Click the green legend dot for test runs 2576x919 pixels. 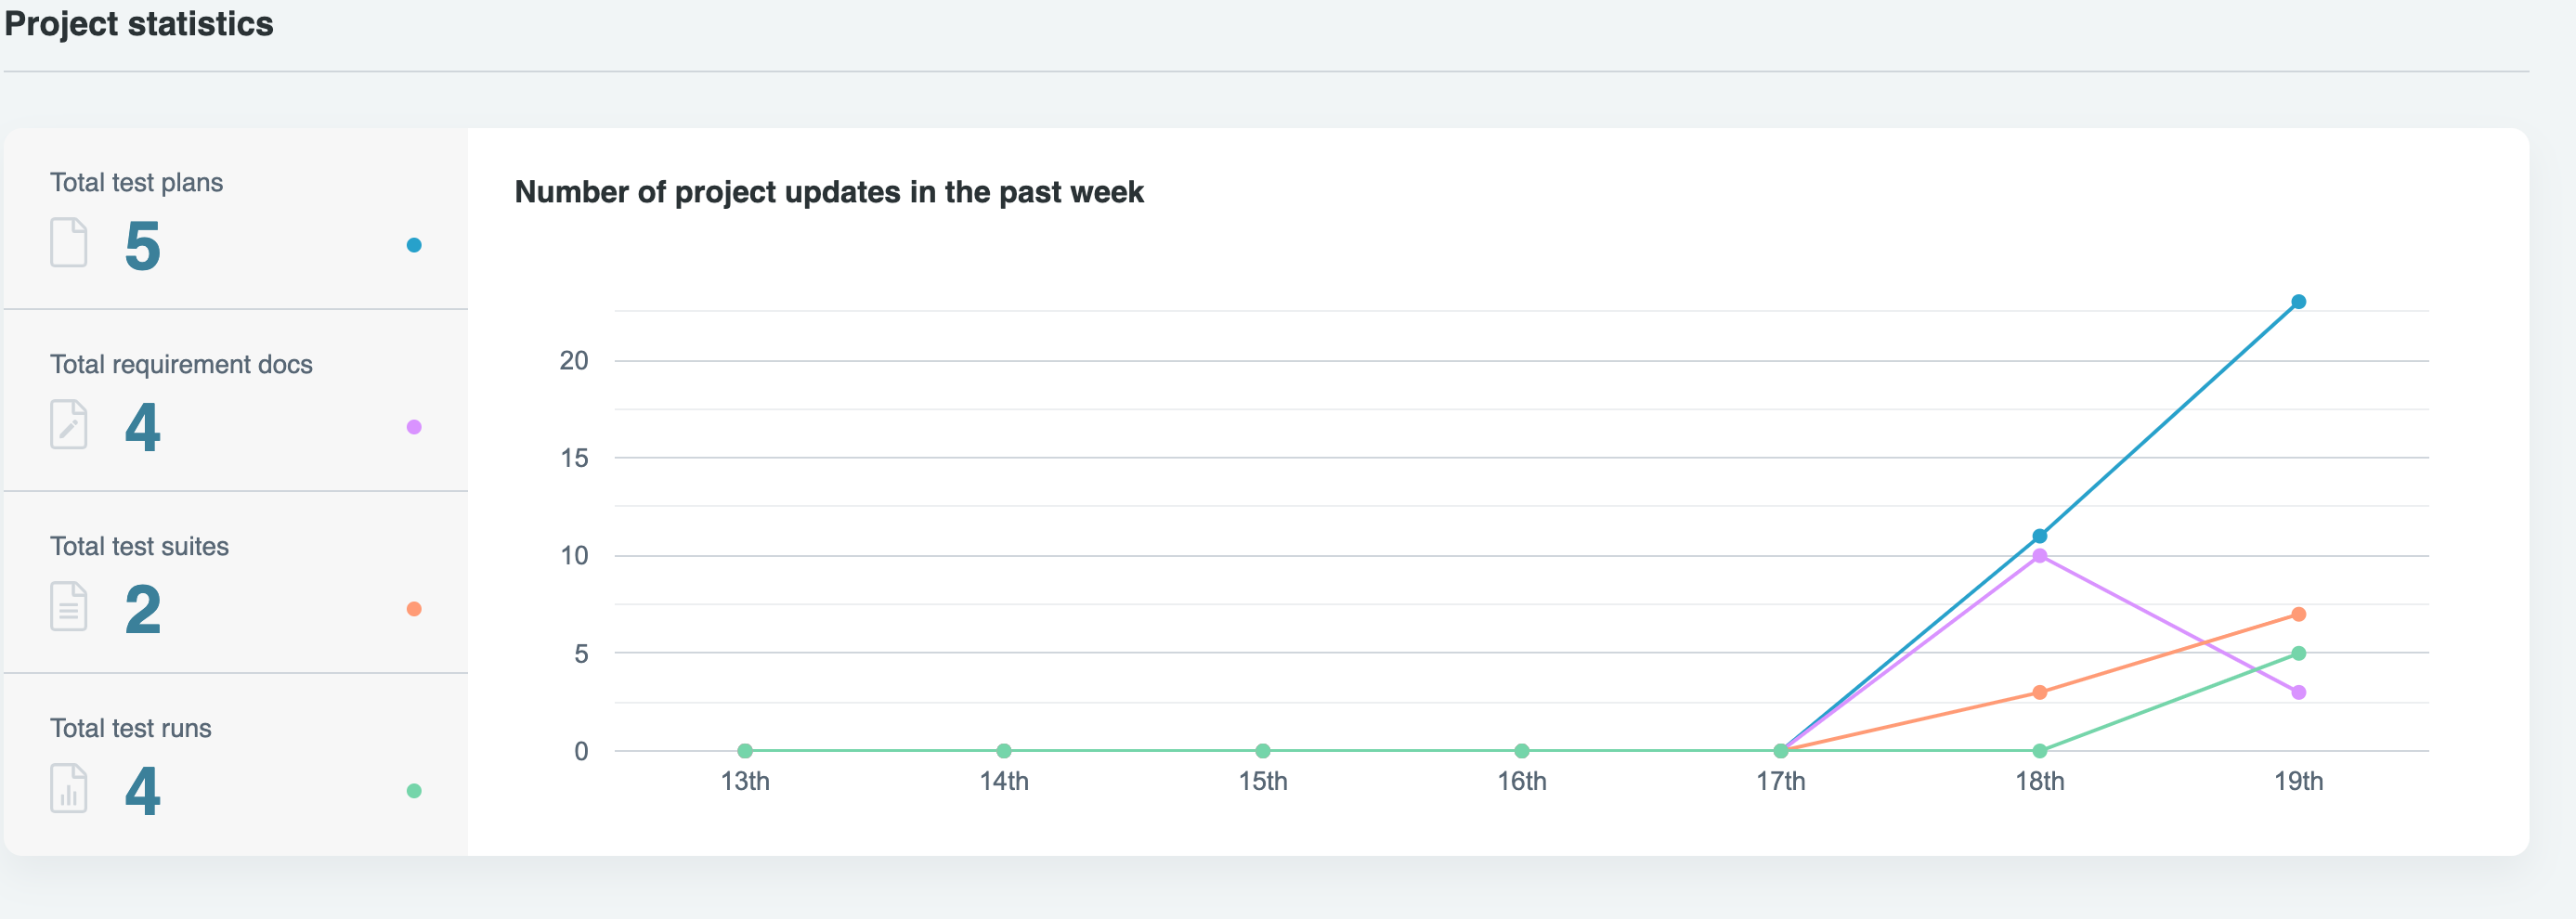(x=414, y=791)
